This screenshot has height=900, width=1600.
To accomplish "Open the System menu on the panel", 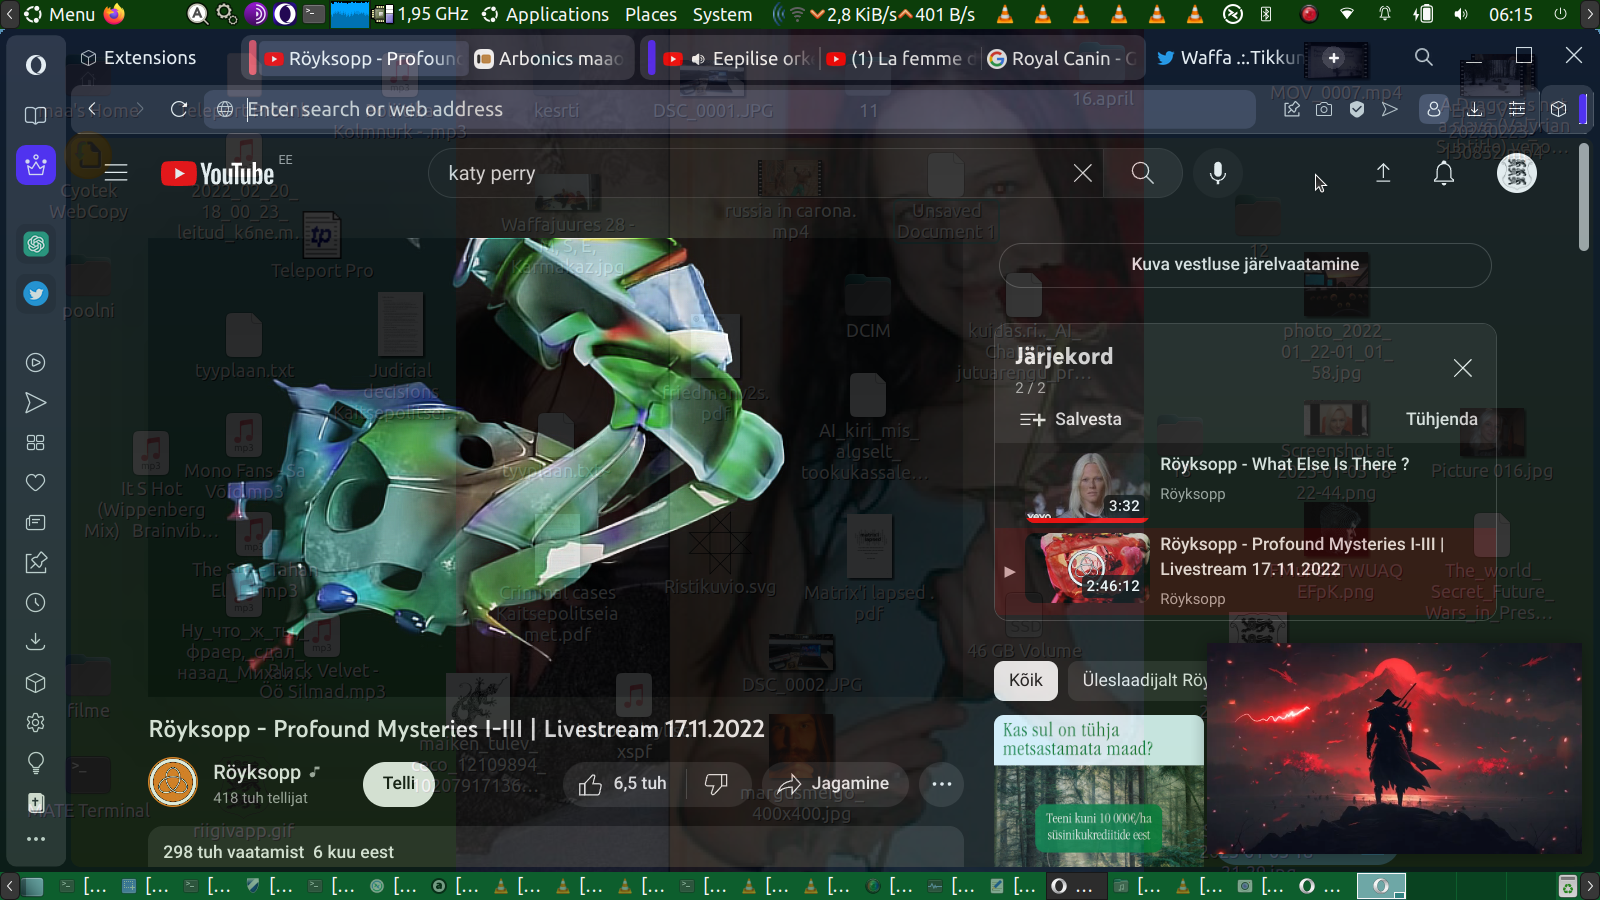I will point(722,14).
